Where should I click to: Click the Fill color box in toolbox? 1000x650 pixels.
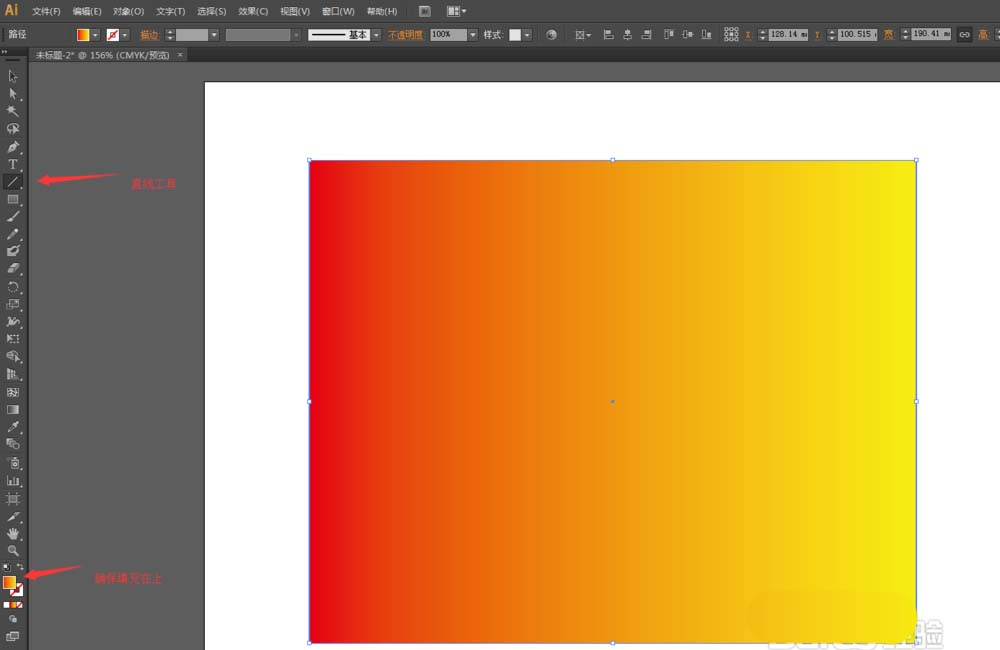[9, 582]
